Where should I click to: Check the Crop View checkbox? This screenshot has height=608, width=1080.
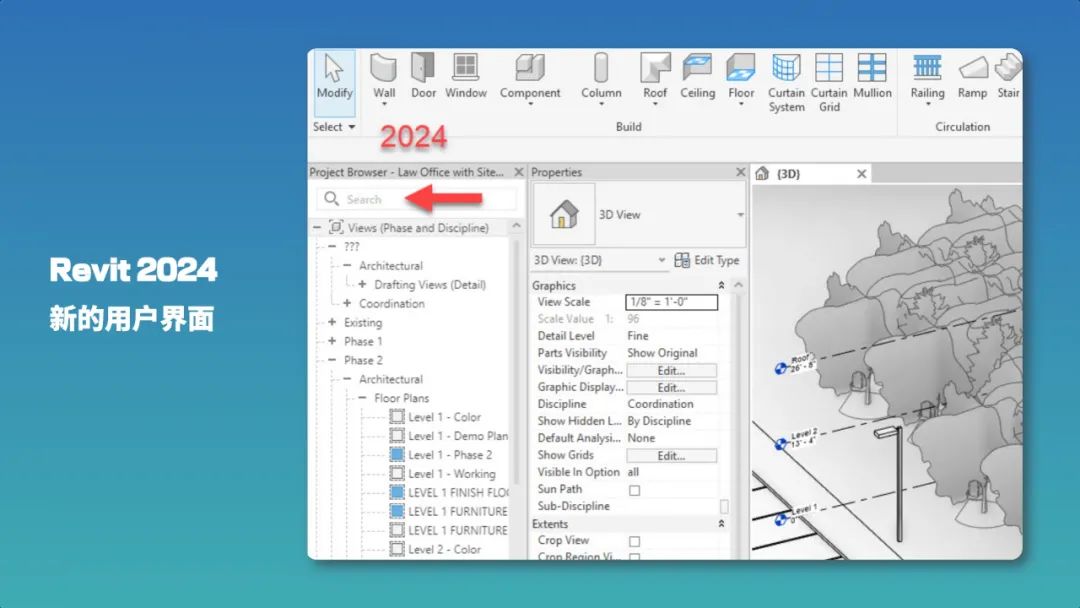(x=635, y=540)
